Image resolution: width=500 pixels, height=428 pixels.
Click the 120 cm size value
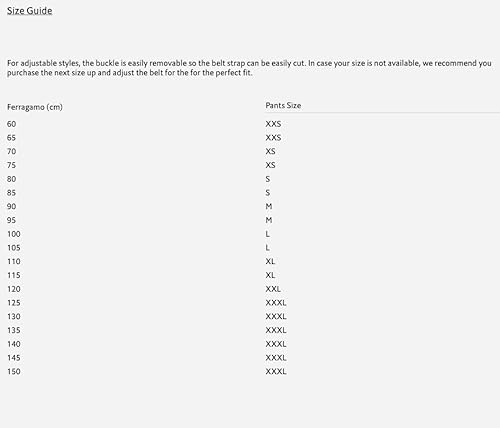[x=14, y=289]
